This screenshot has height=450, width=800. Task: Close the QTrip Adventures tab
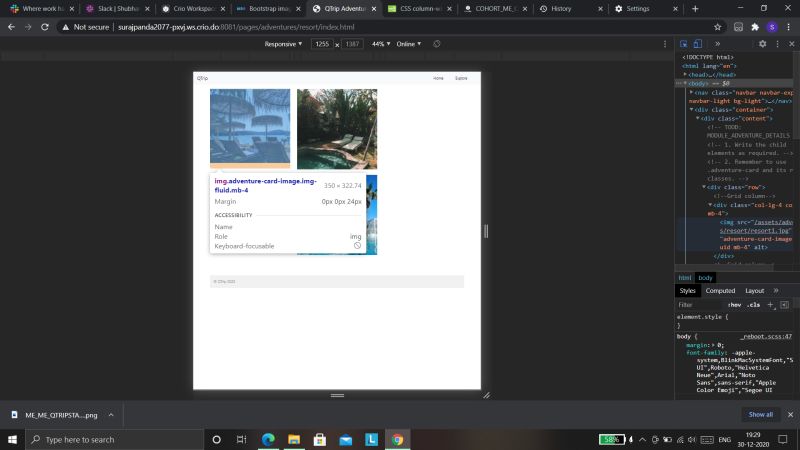(x=374, y=9)
